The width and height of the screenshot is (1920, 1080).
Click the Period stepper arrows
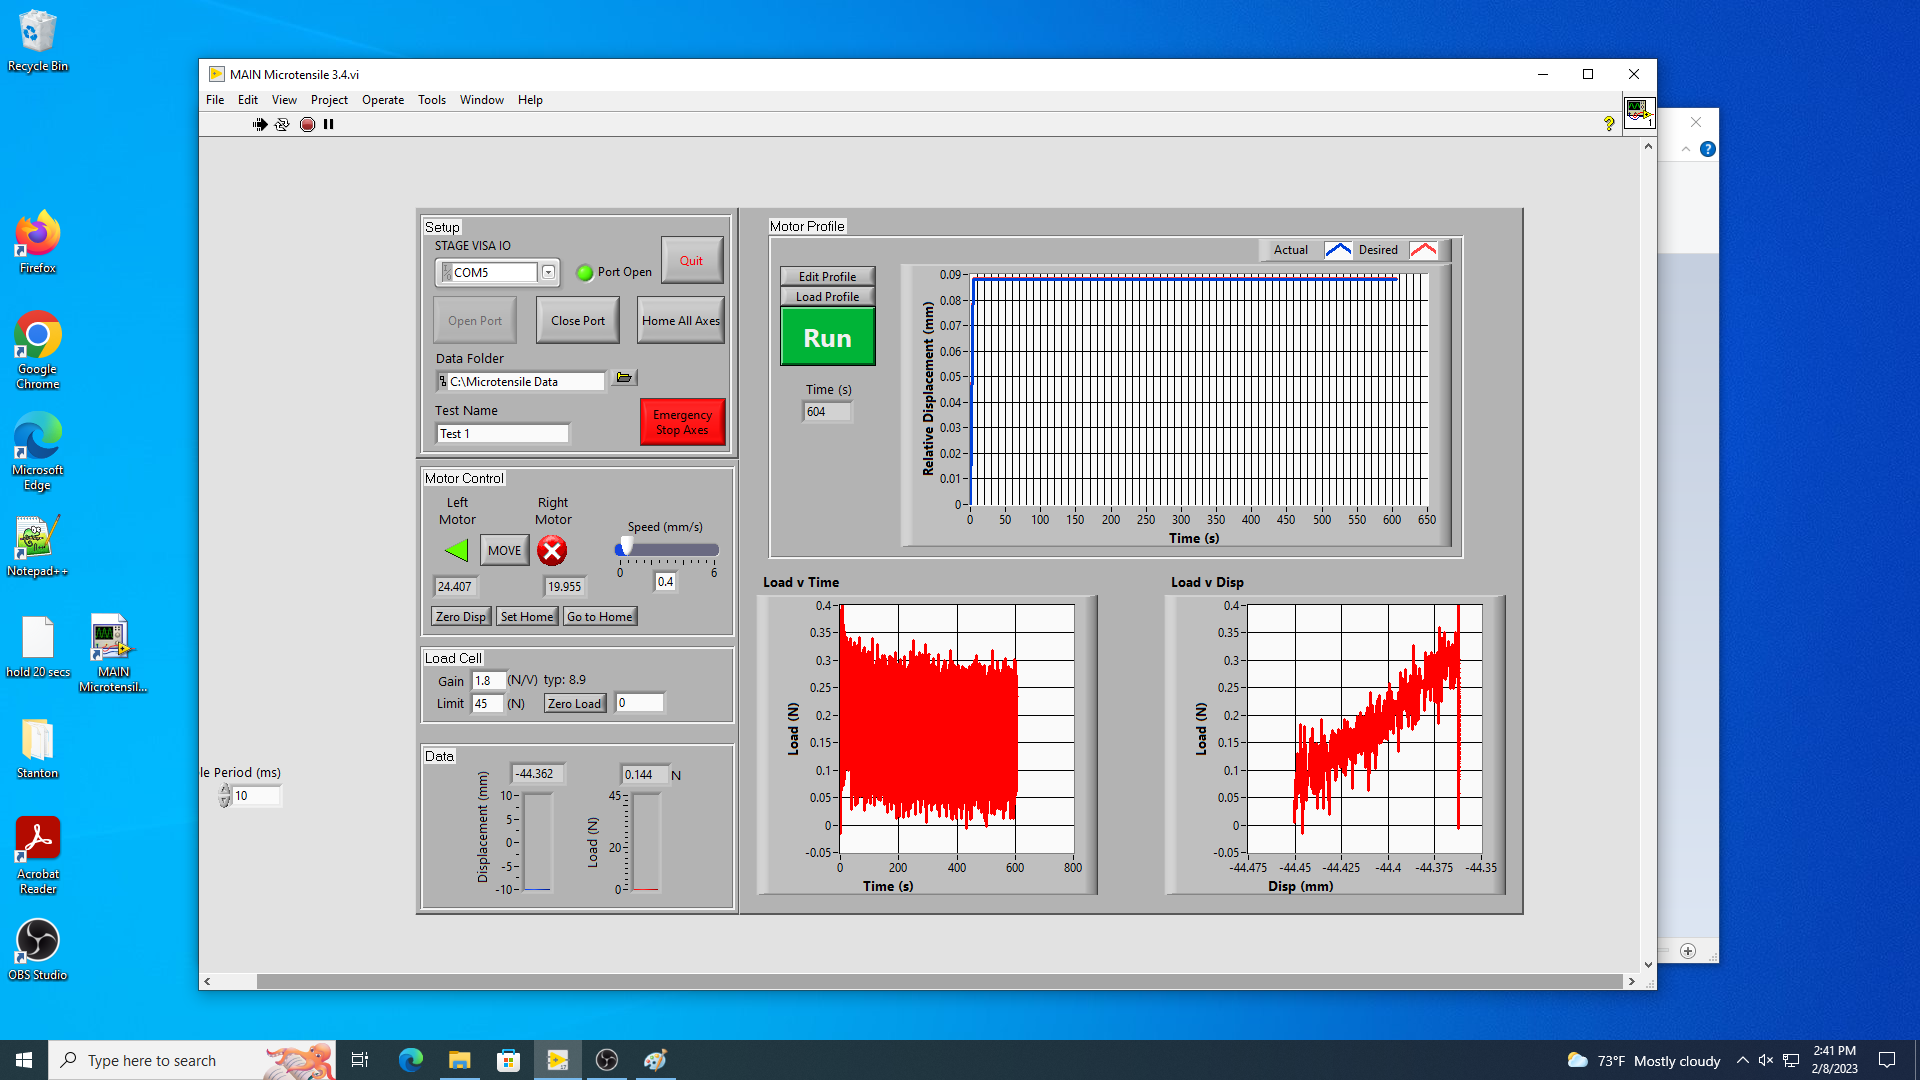[x=225, y=796]
